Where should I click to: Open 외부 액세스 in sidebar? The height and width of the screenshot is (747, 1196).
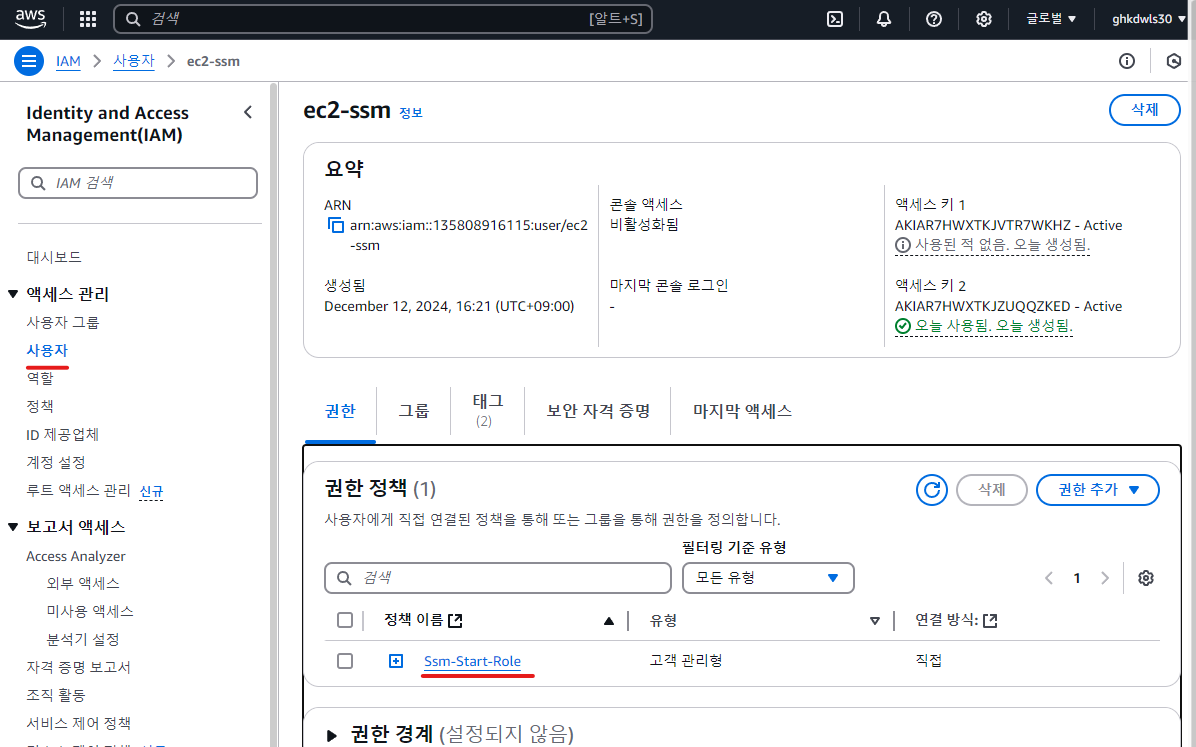tap(83, 584)
